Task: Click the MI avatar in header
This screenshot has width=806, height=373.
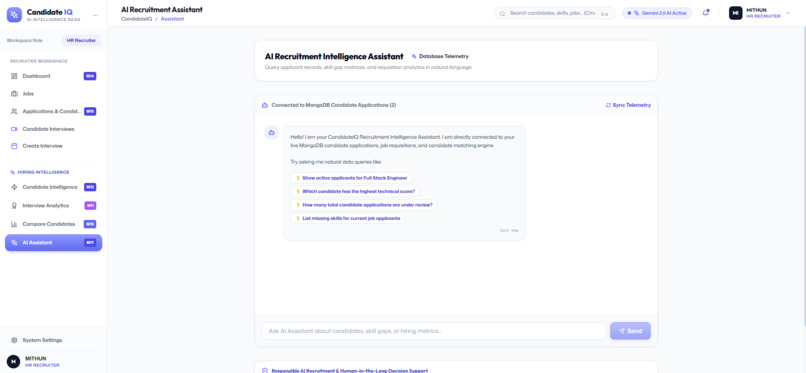Action: 736,13
